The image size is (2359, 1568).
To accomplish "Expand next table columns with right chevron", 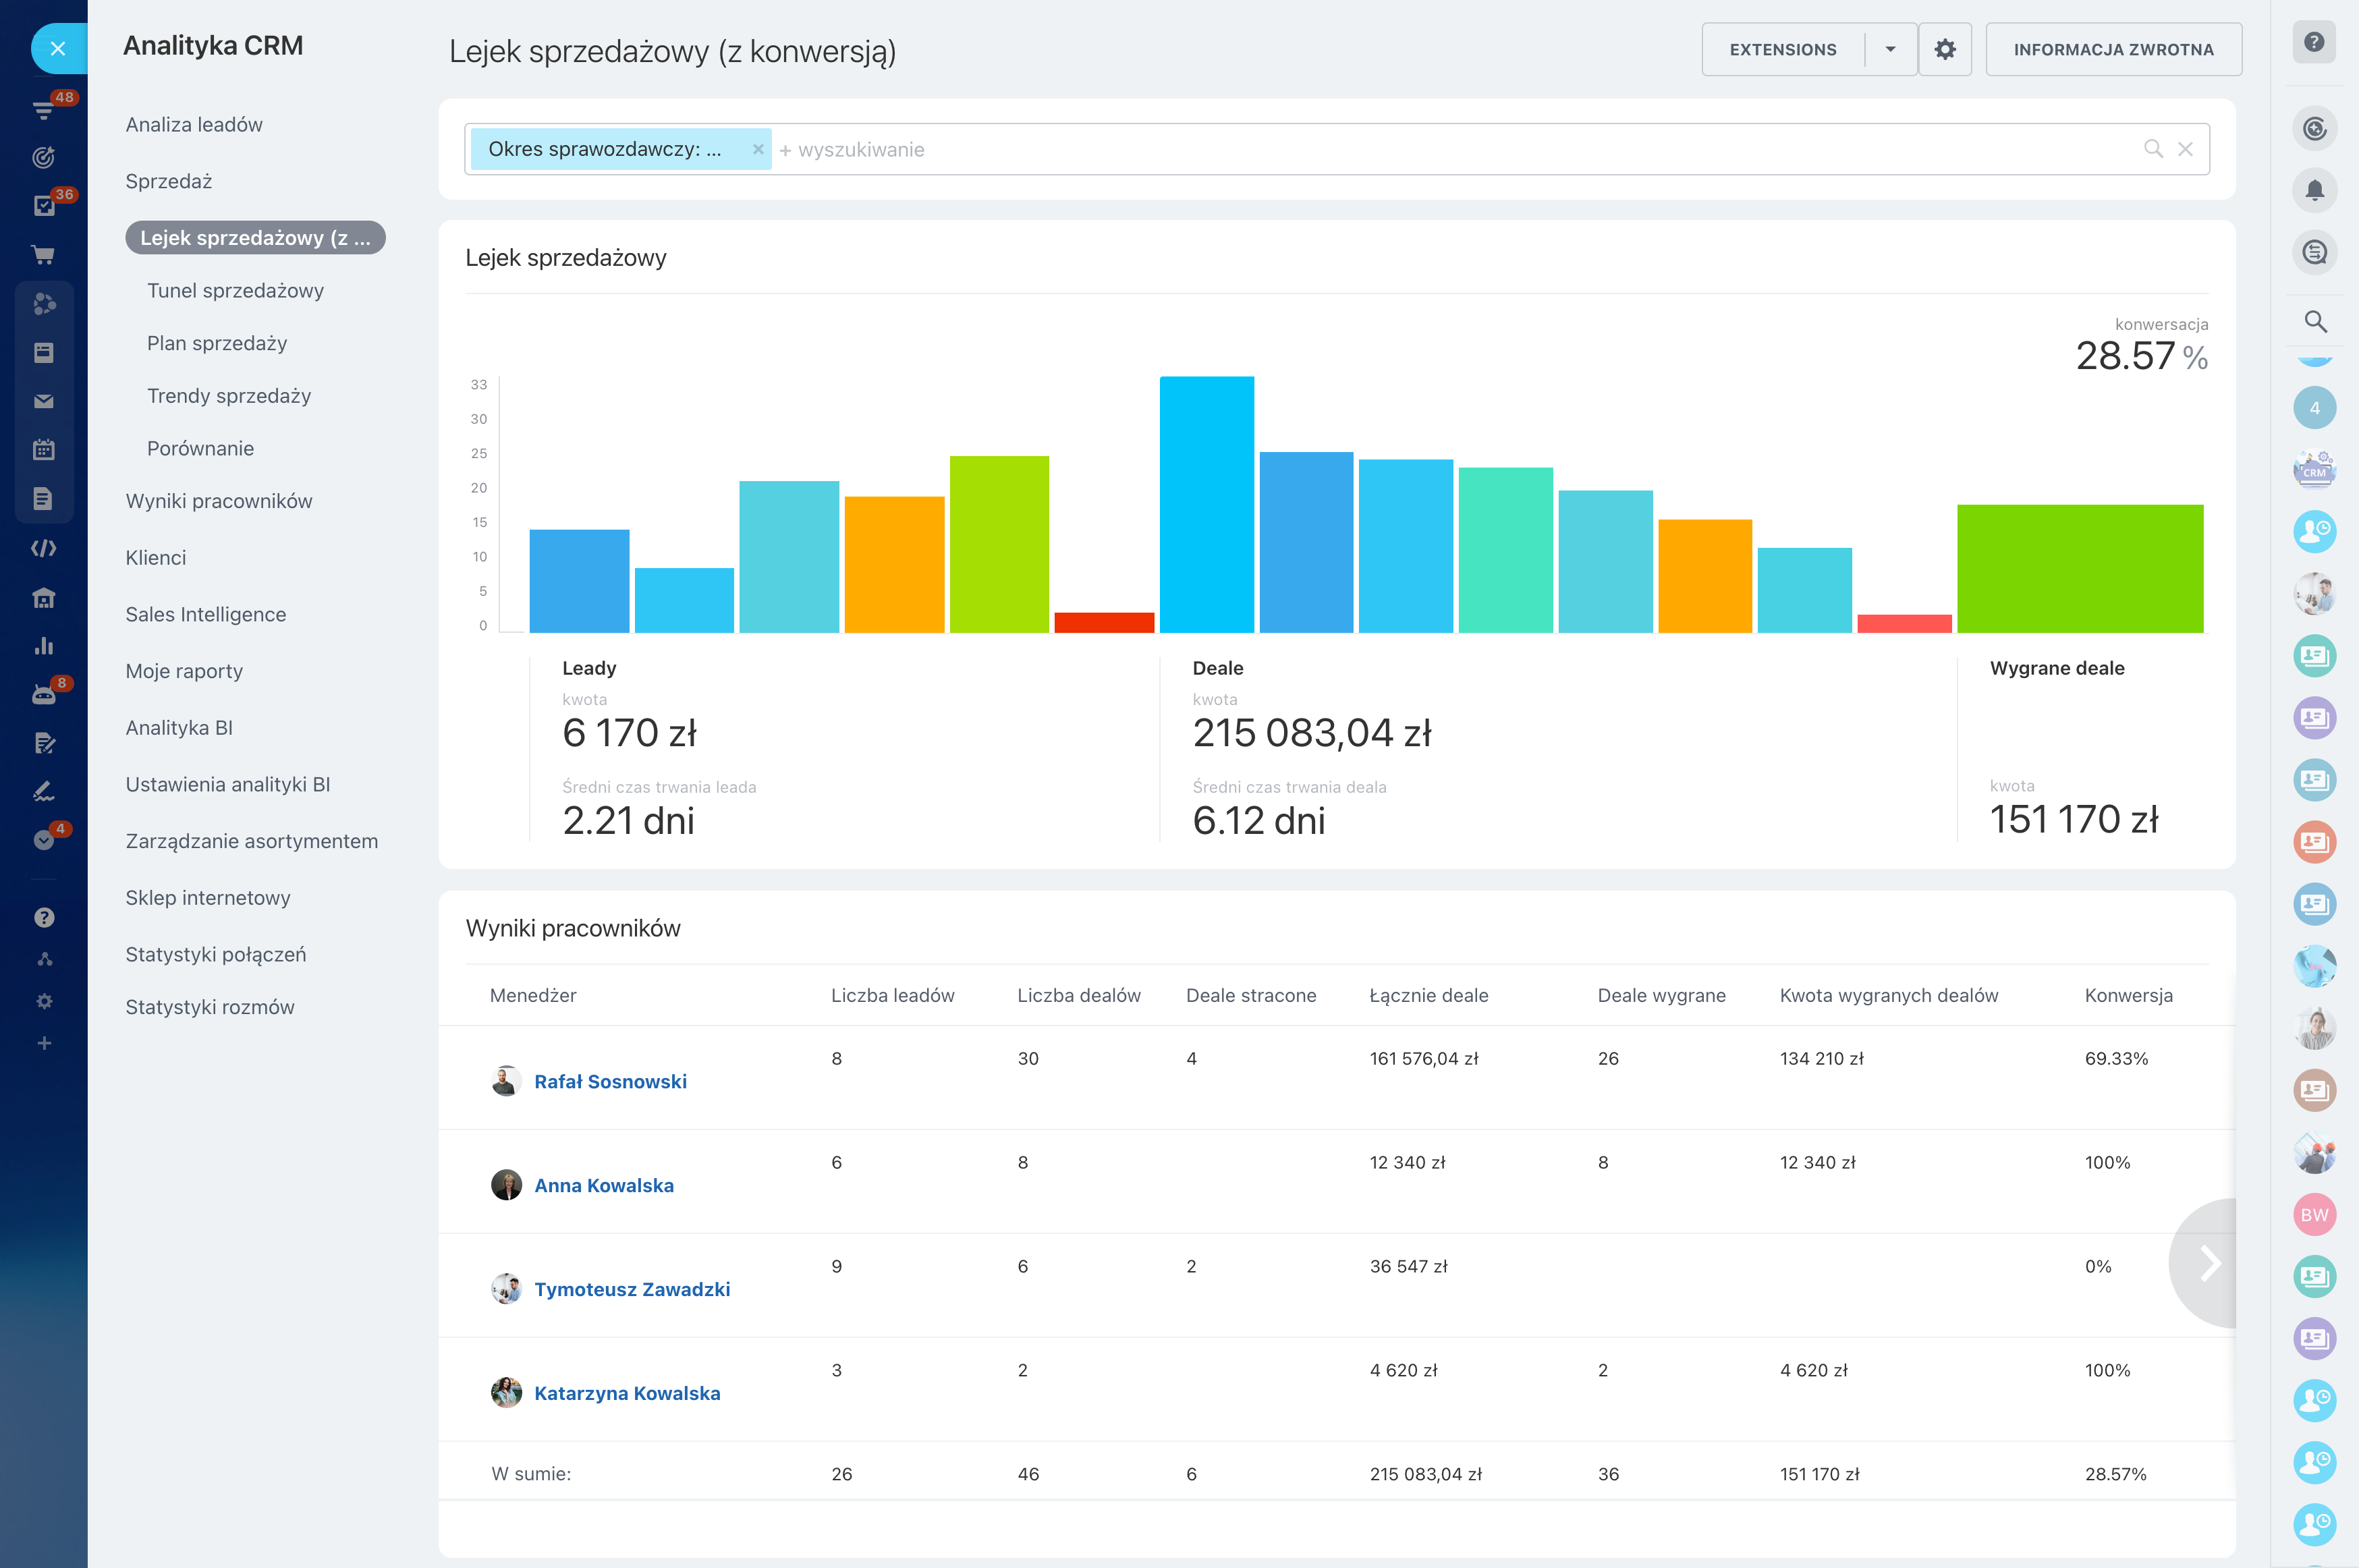I will pos(2209,1263).
